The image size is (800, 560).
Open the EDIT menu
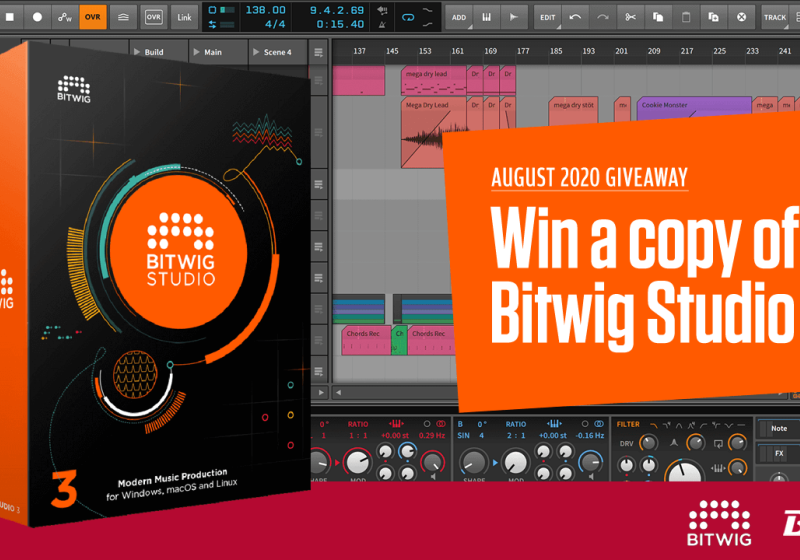click(547, 16)
